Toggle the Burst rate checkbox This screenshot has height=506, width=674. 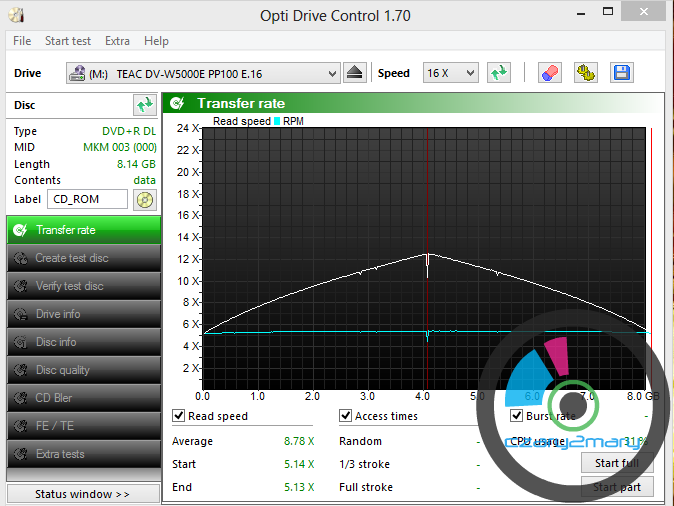pos(517,416)
